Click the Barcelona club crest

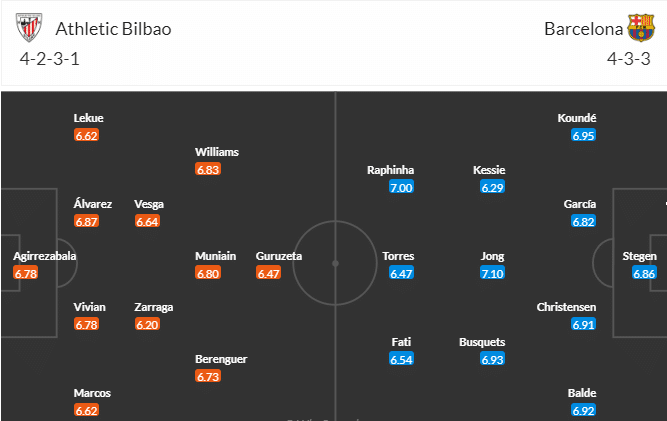pos(641,28)
